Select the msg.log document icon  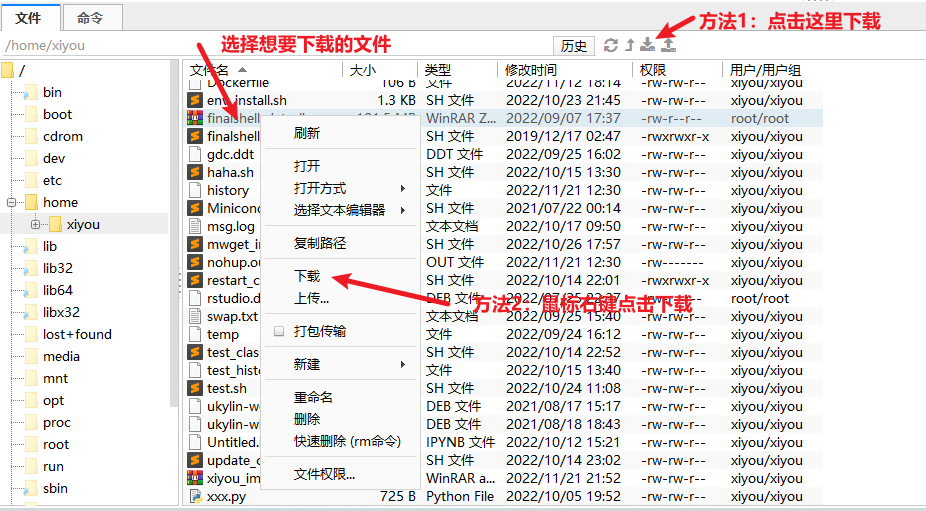(x=195, y=226)
